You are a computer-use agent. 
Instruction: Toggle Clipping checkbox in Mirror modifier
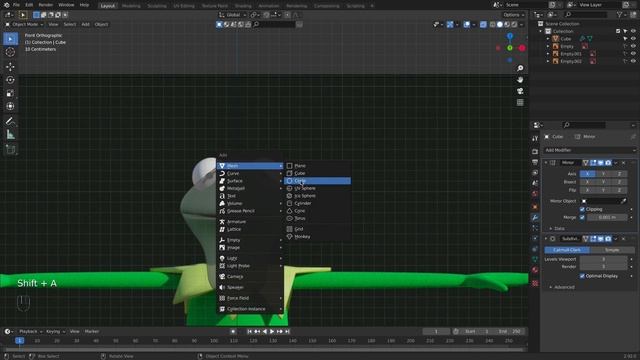tap(582, 209)
